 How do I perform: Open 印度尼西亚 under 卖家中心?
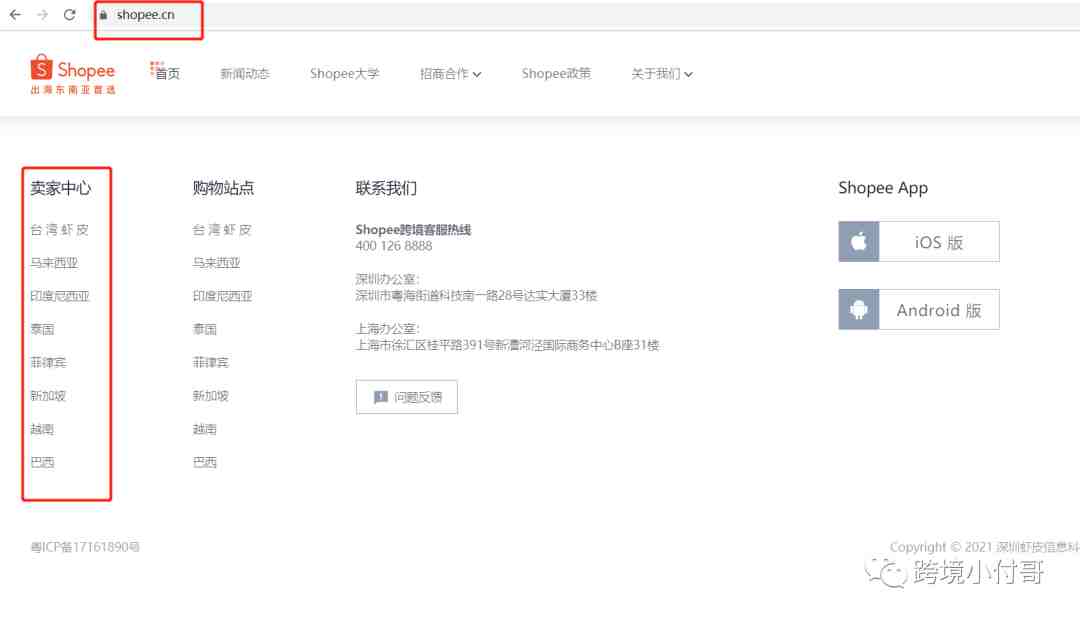click(60, 296)
